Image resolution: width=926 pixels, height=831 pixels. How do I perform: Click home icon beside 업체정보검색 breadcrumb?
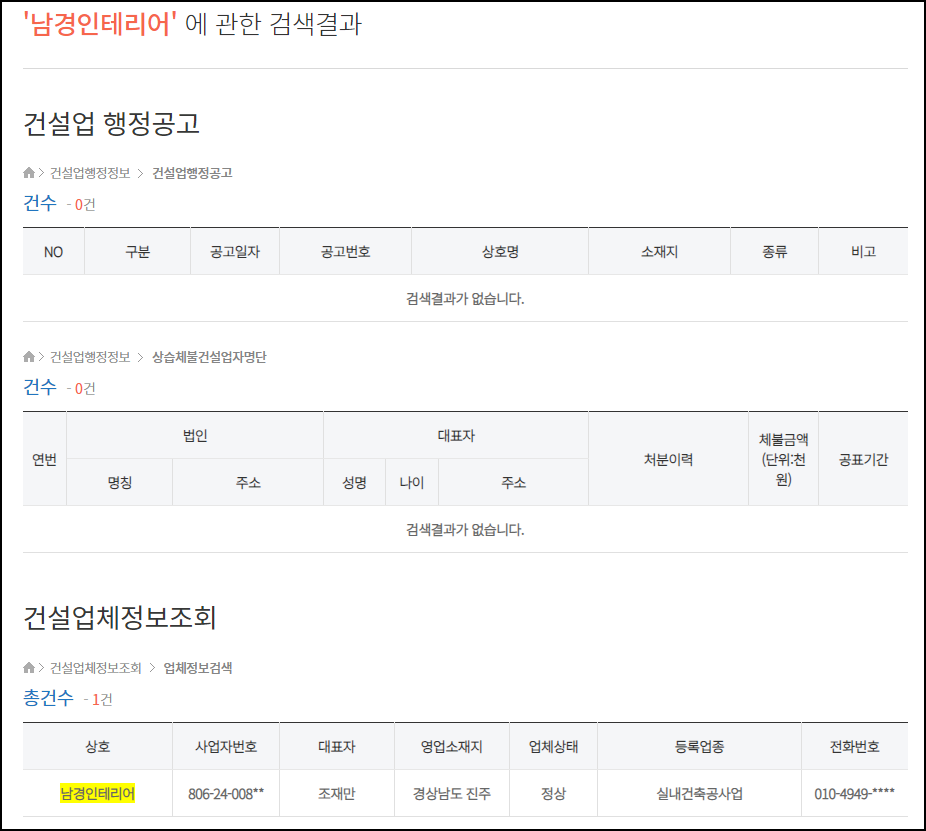pos(28,668)
